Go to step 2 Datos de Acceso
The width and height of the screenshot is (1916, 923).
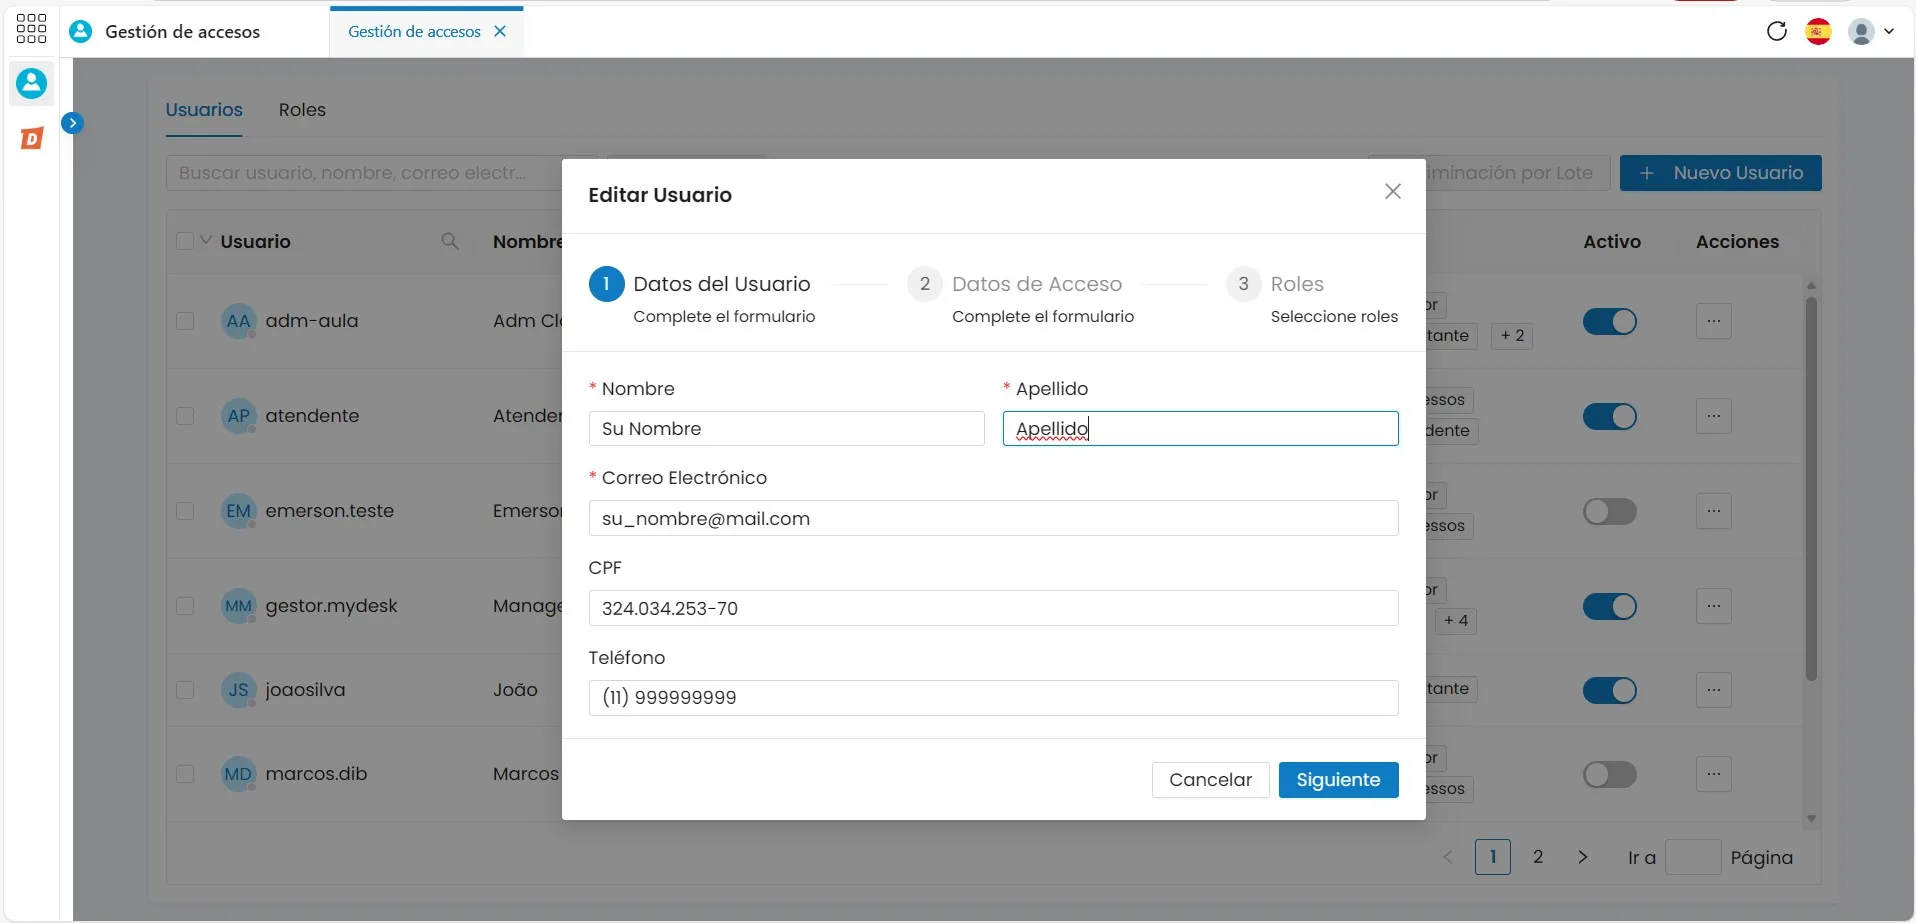coord(1020,297)
